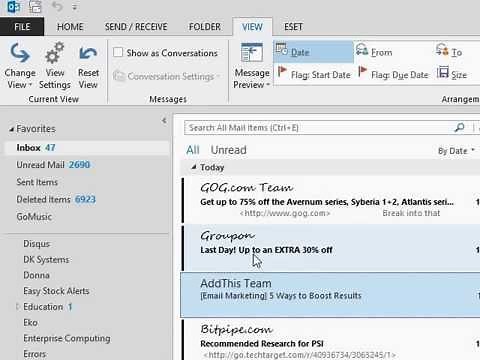Image resolution: width=480 pixels, height=360 pixels.
Task: Arrange messages by Date
Action: [313, 52]
